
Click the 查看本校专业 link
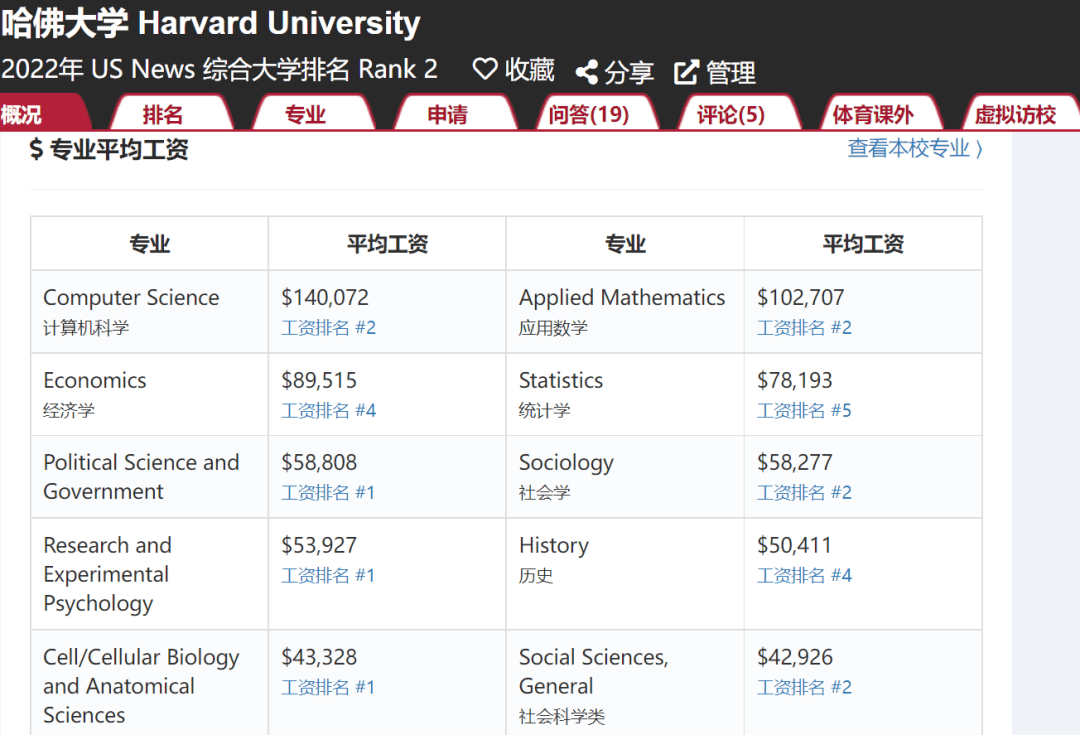tap(915, 149)
